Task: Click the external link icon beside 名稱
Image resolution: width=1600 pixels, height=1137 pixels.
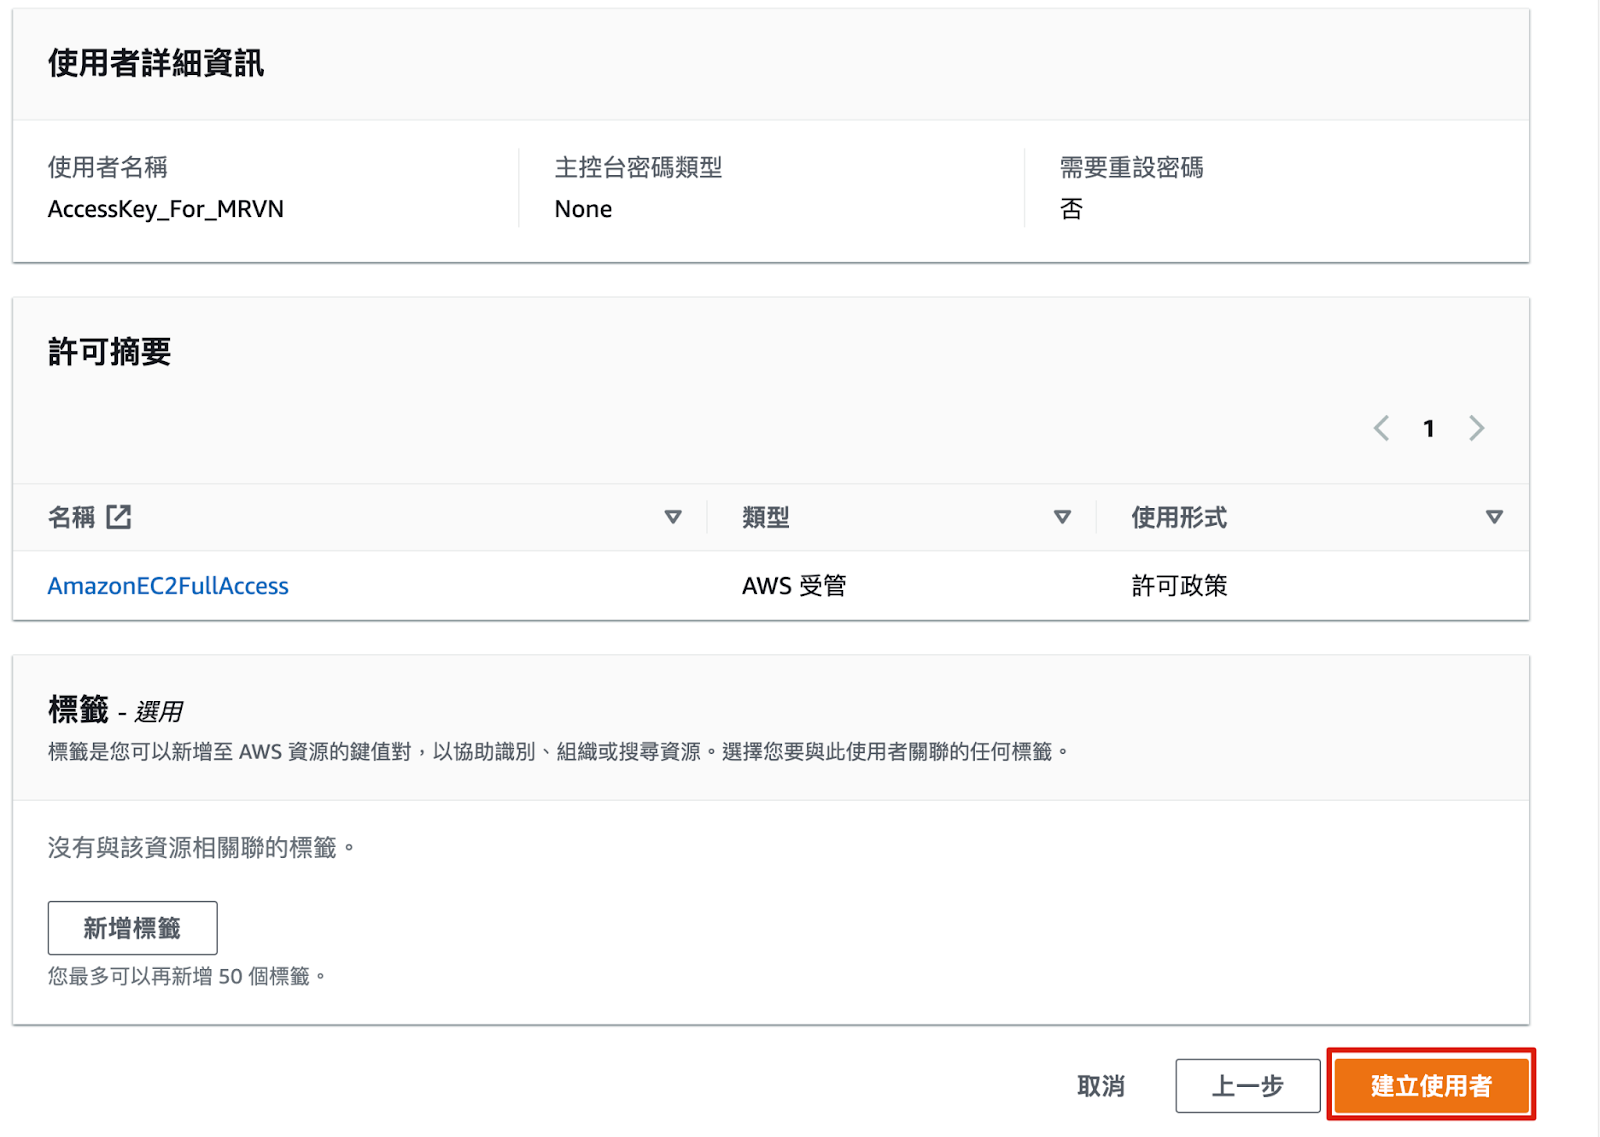Action: point(119,517)
